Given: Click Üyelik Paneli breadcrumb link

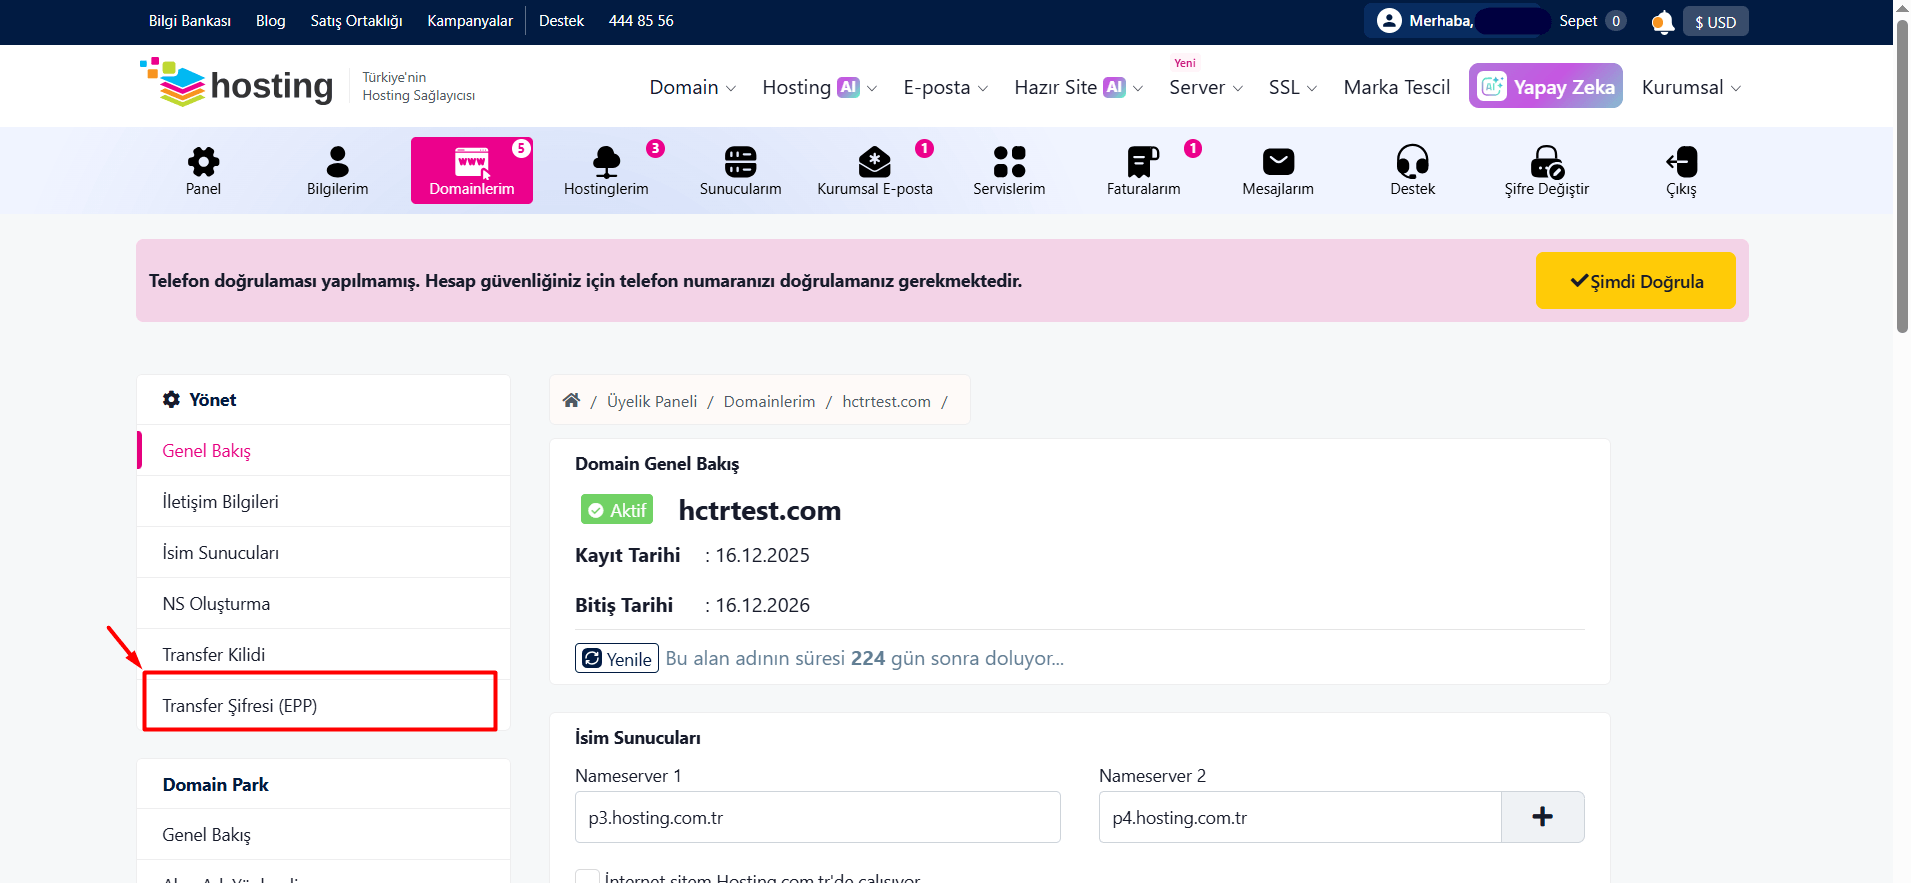Looking at the screenshot, I should click(x=652, y=401).
